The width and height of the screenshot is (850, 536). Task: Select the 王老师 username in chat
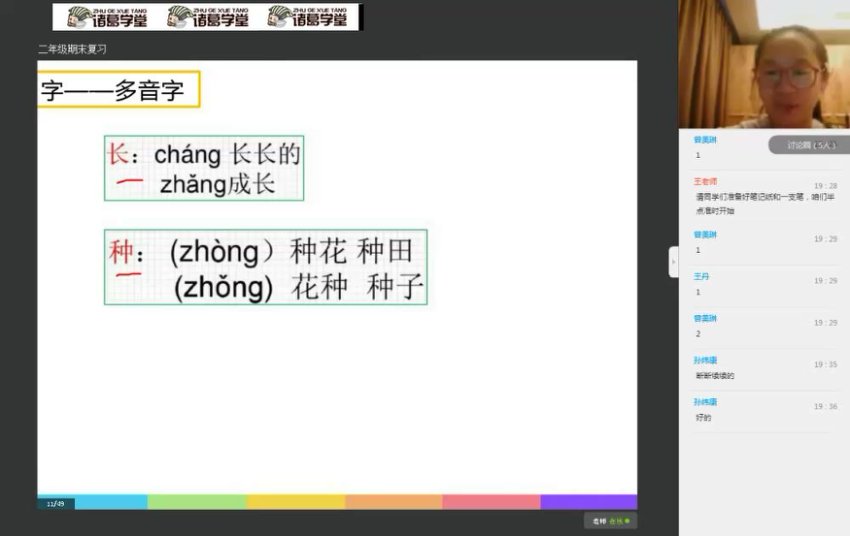(706, 182)
